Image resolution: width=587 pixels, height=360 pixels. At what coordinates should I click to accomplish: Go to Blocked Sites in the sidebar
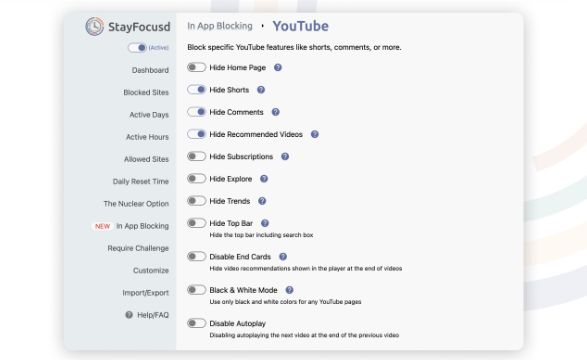[146, 92]
